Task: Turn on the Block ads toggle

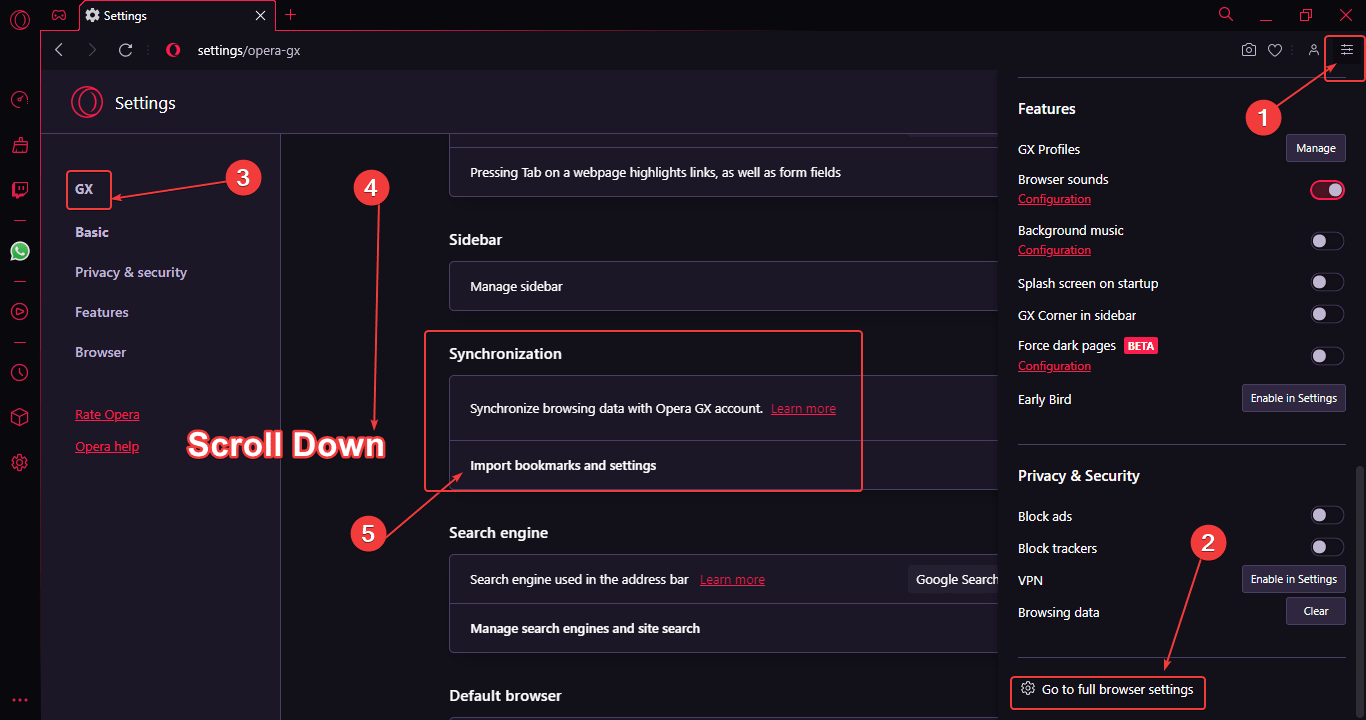Action: point(1327,515)
